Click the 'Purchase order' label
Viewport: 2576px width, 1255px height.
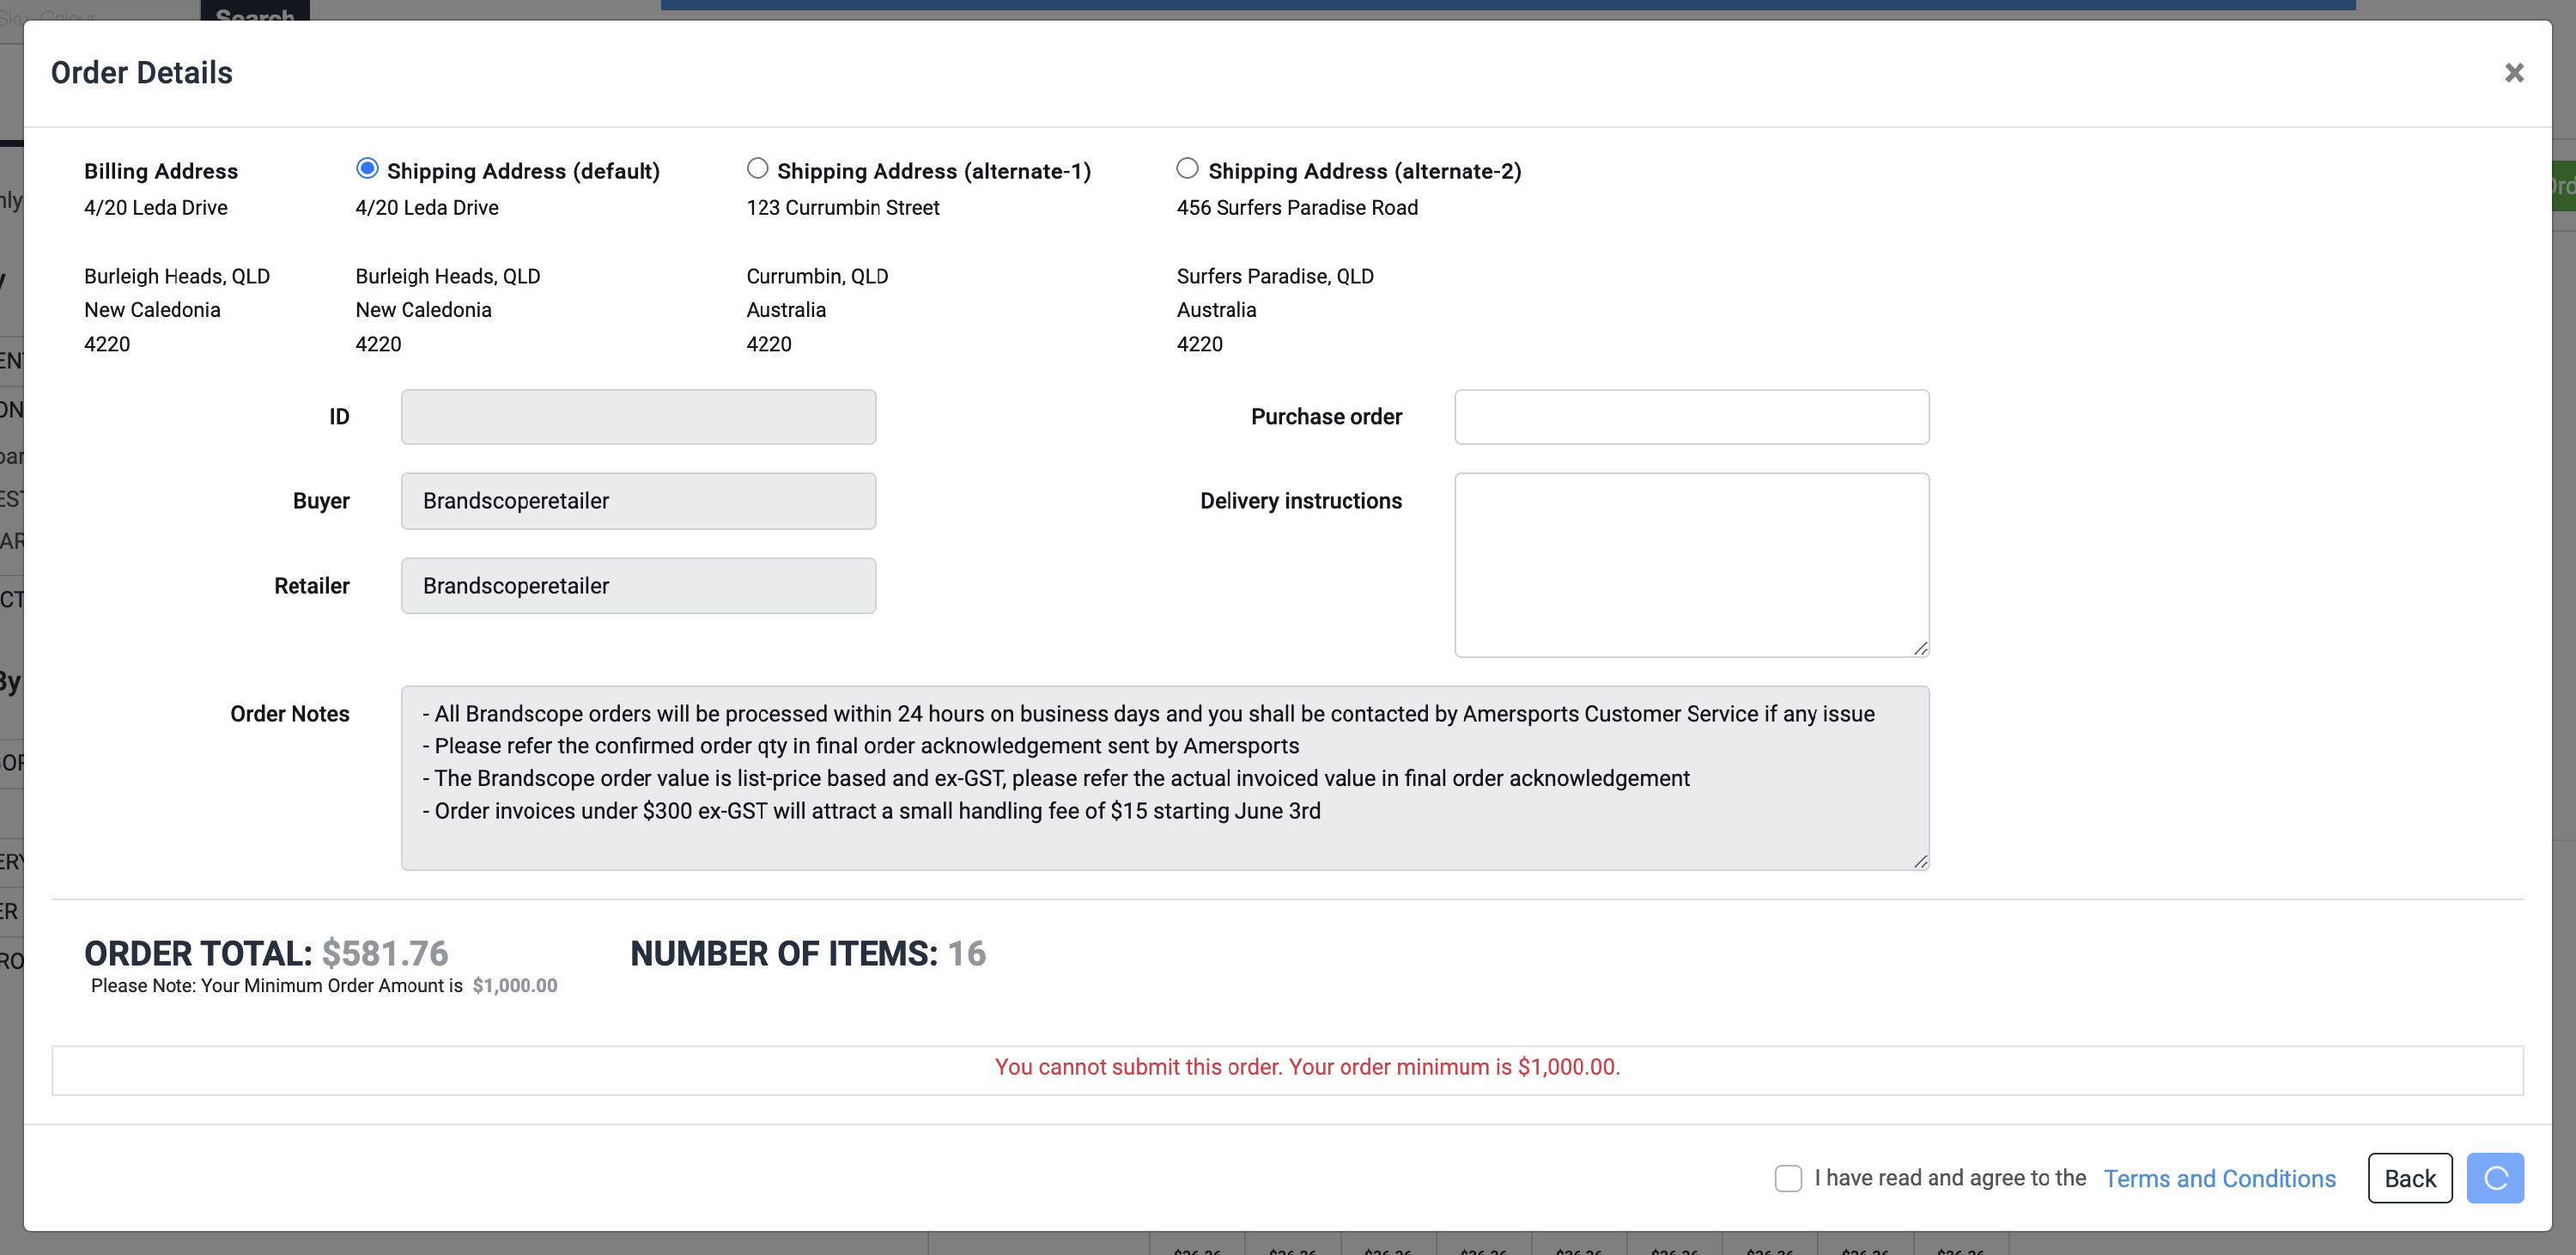pos(1326,417)
